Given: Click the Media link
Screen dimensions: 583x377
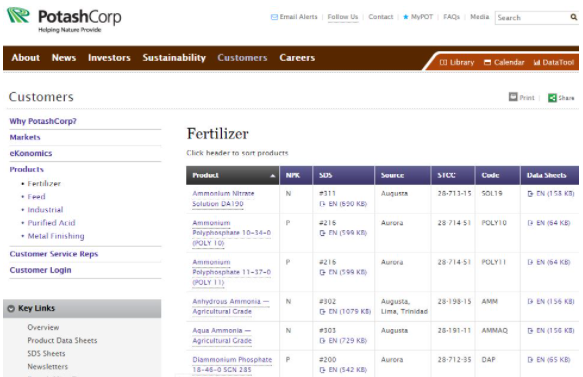Looking at the screenshot, I should point(480,17).
